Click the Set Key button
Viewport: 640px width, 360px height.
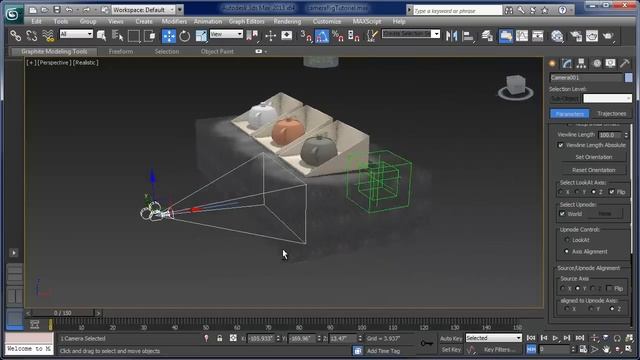point(451,350)
